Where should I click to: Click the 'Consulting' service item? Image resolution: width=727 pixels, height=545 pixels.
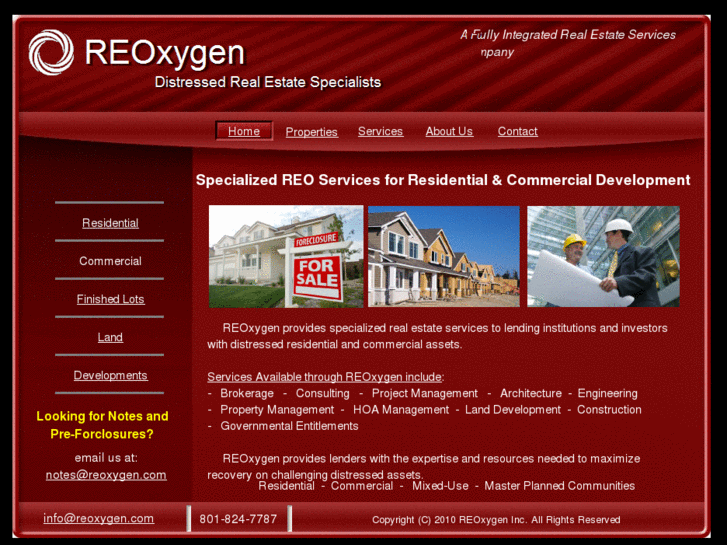[323, 393]
